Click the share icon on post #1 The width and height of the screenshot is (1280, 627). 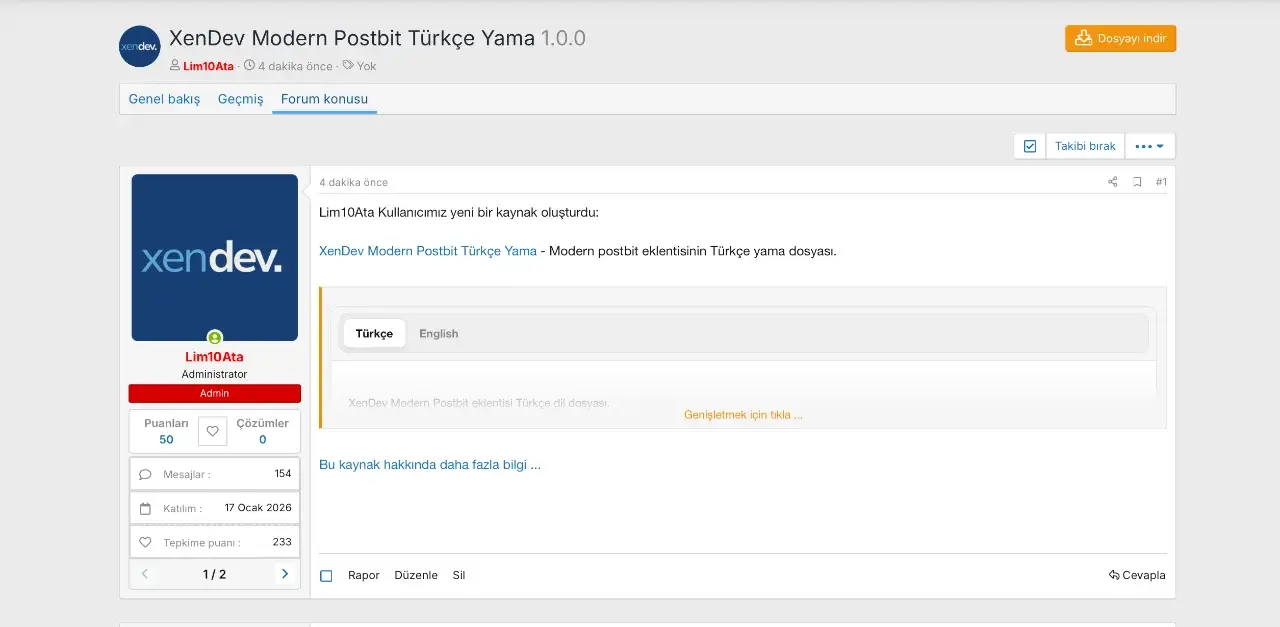point(1112,182)
